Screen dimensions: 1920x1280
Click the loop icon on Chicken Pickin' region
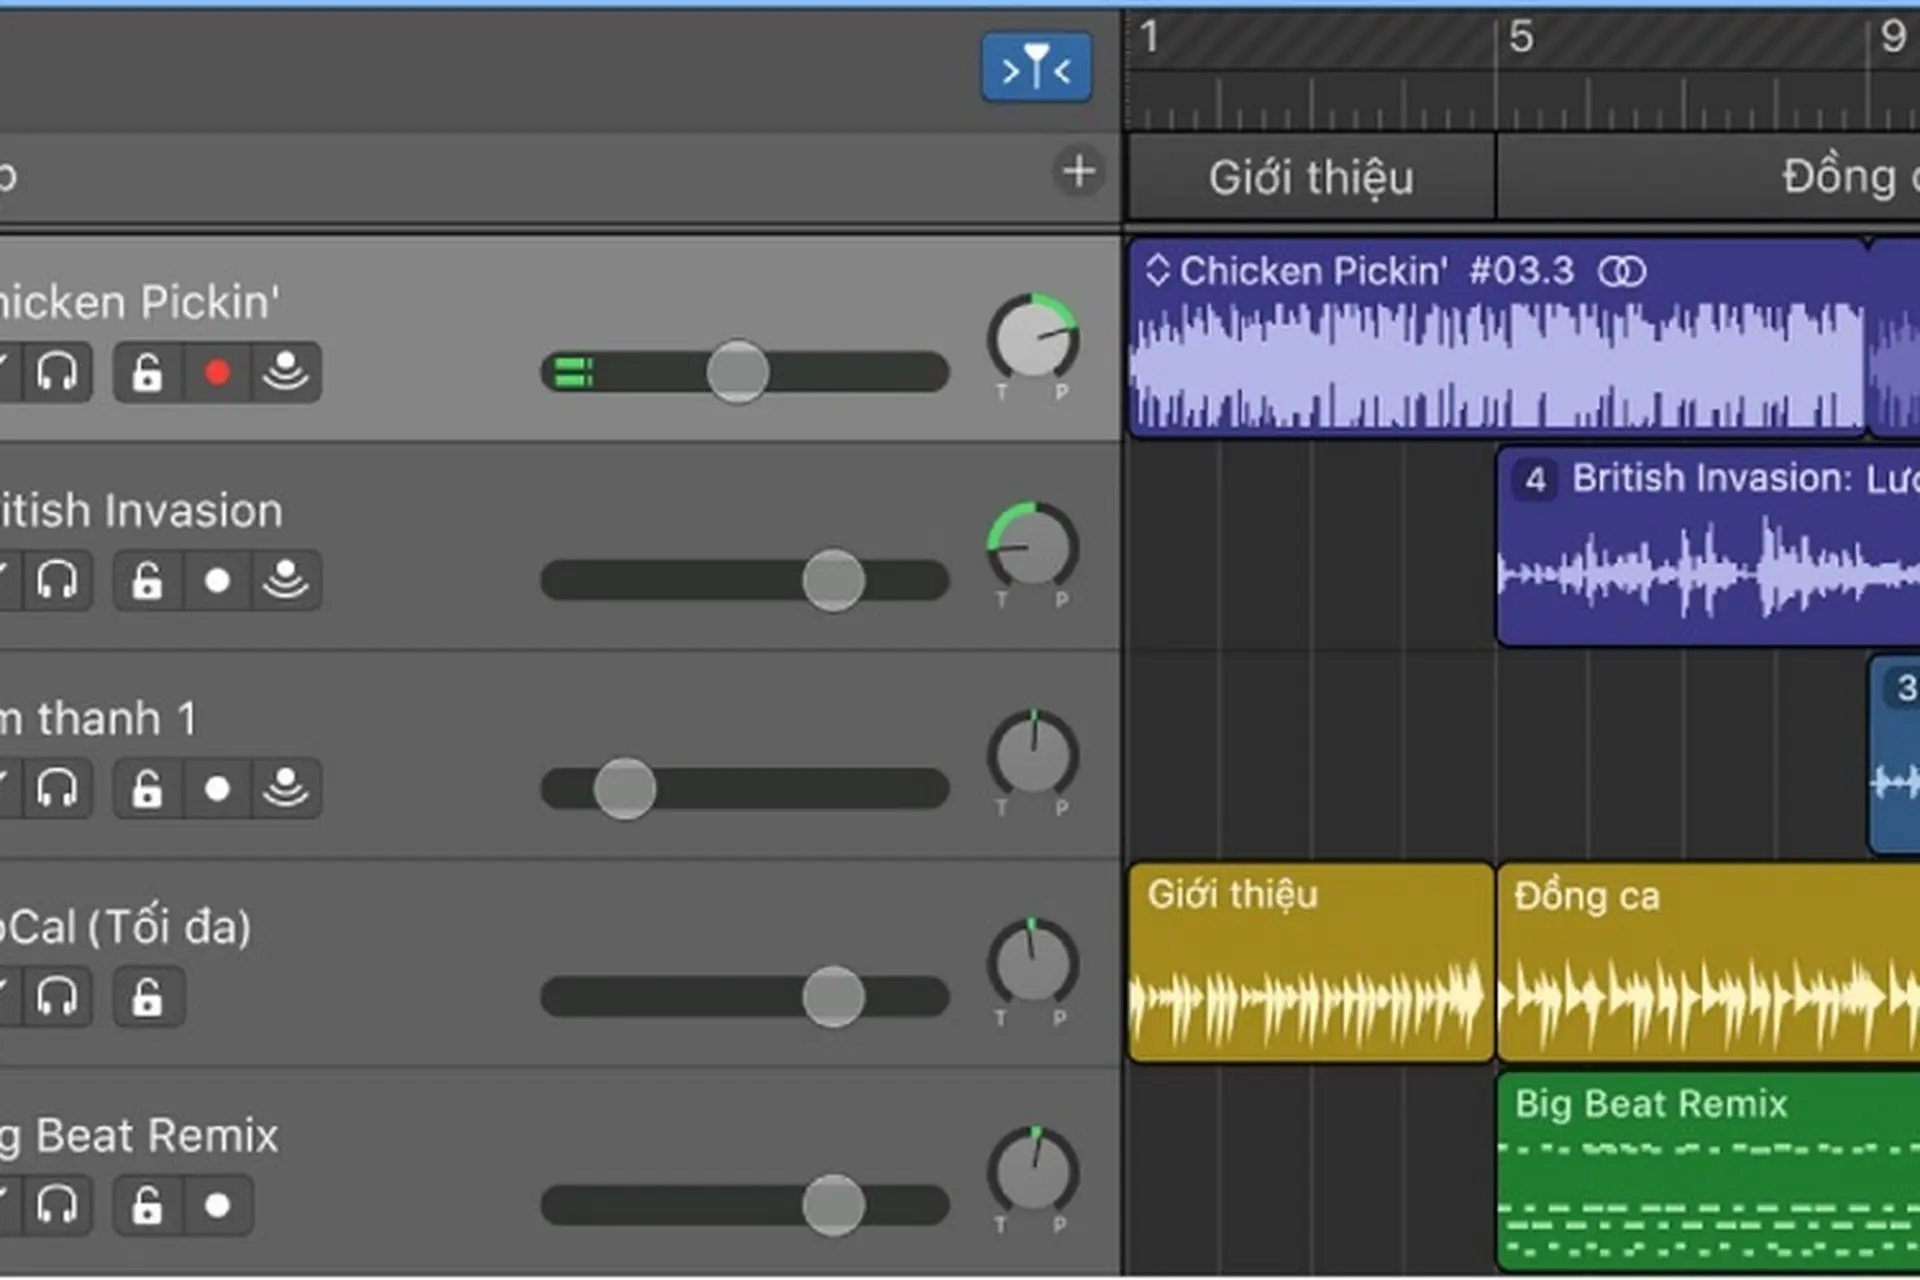tap(1621, 271)
